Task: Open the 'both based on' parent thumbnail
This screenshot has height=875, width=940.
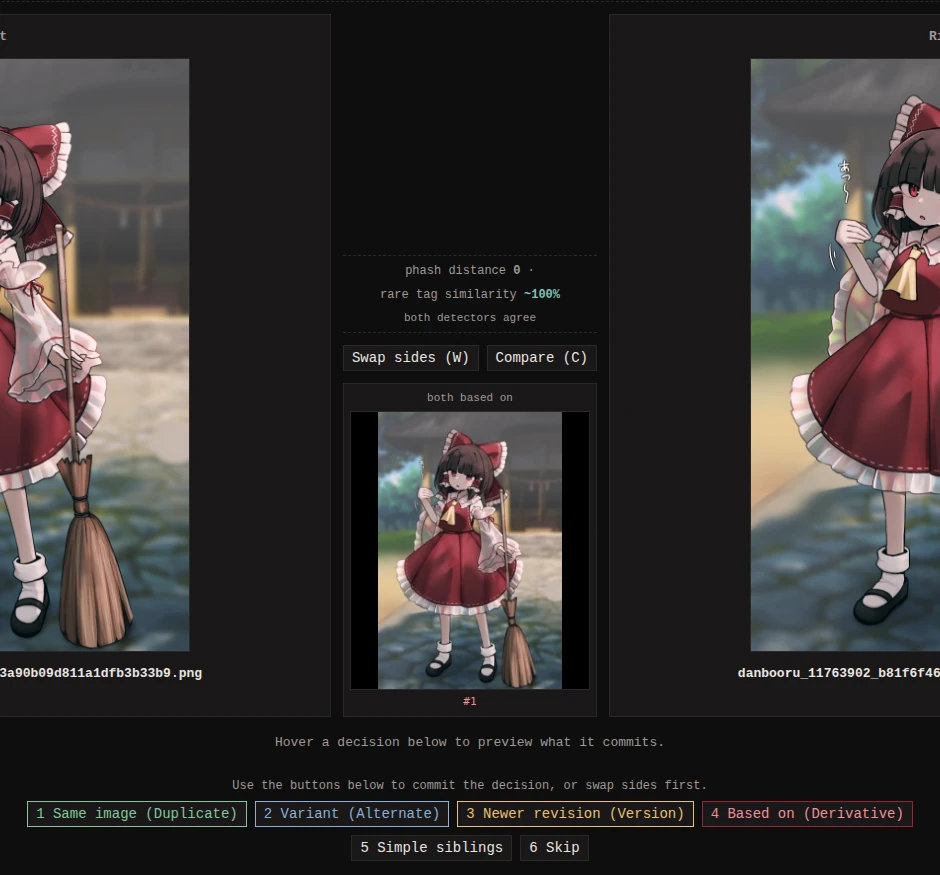Action: coord(470,550)
